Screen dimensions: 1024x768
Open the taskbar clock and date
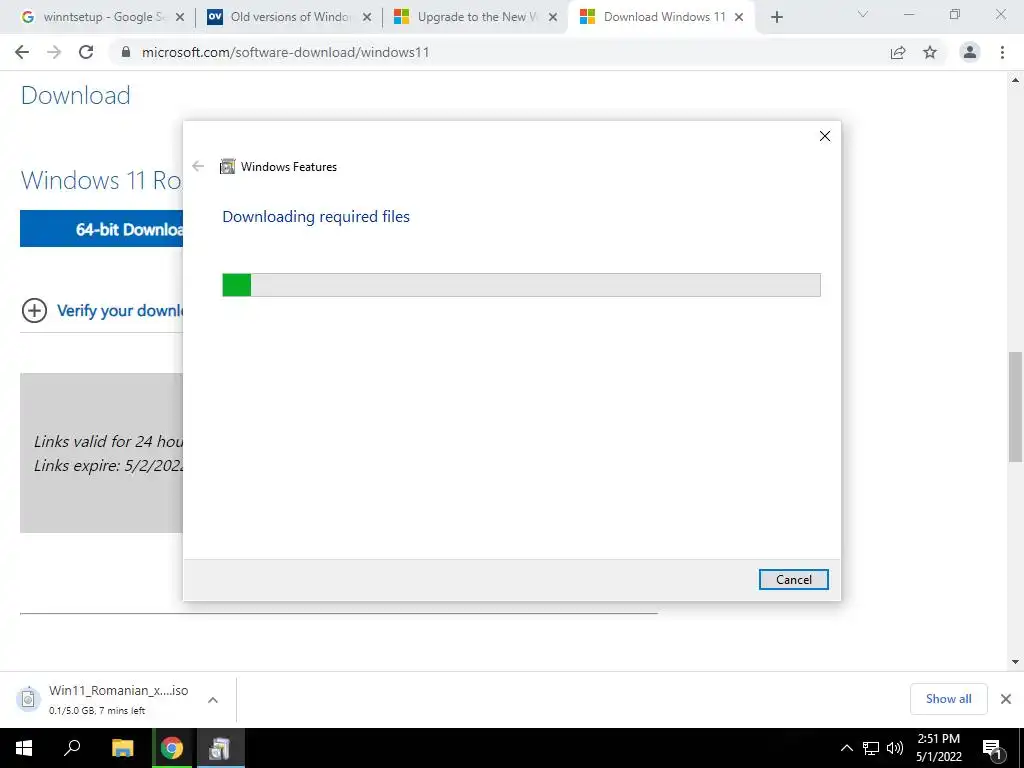(x=939, y=748)
